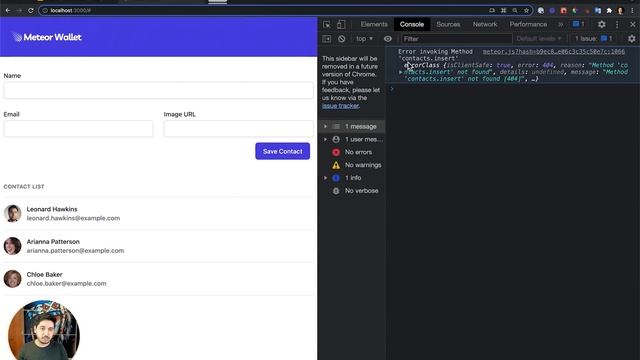Open the Network tab

(485, 24)
